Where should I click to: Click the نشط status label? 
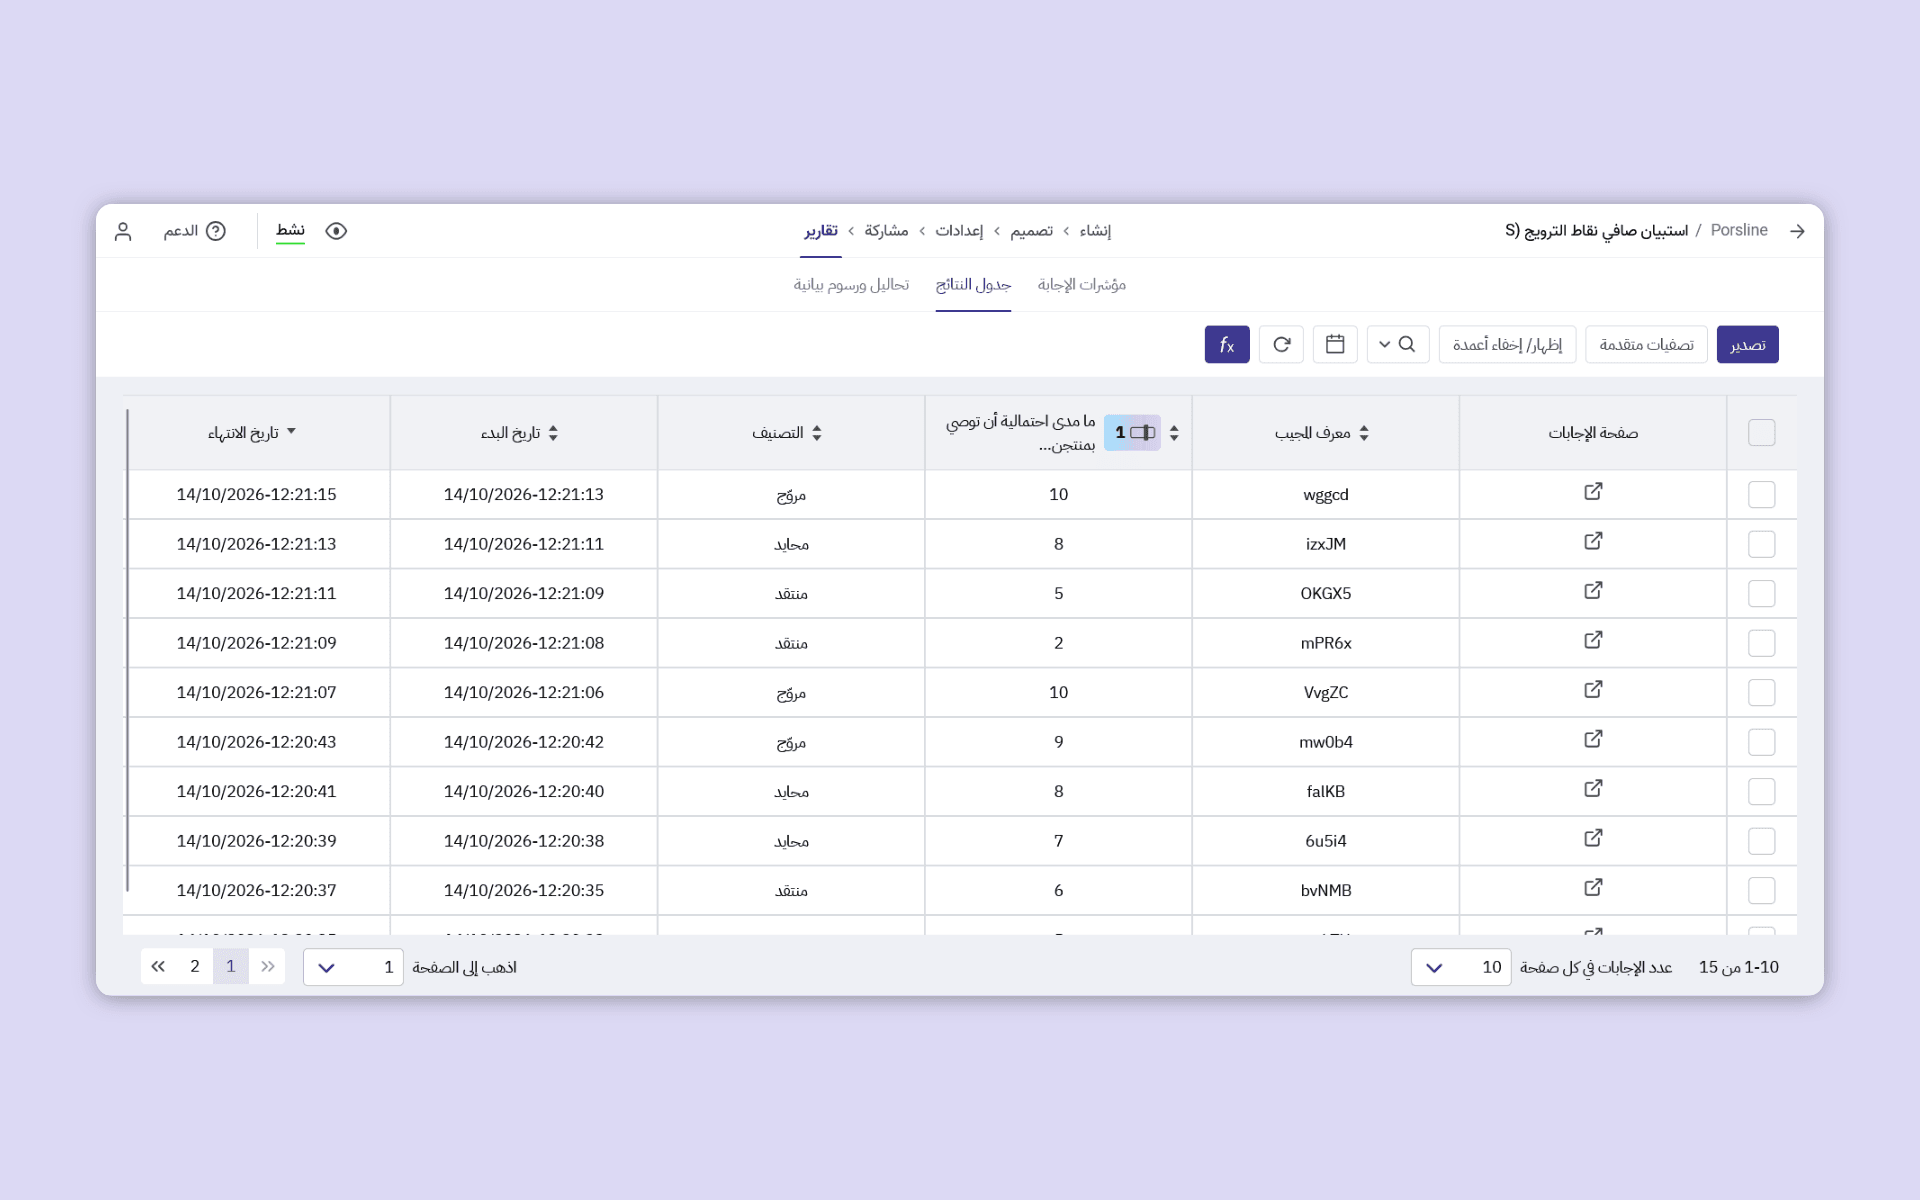290,231
